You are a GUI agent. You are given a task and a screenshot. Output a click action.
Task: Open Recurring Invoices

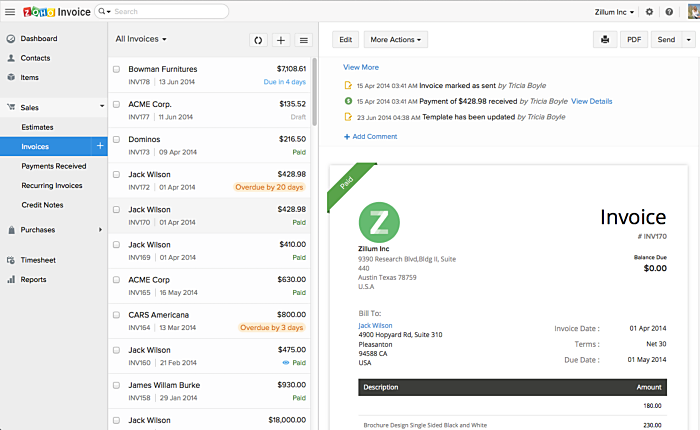52,185
